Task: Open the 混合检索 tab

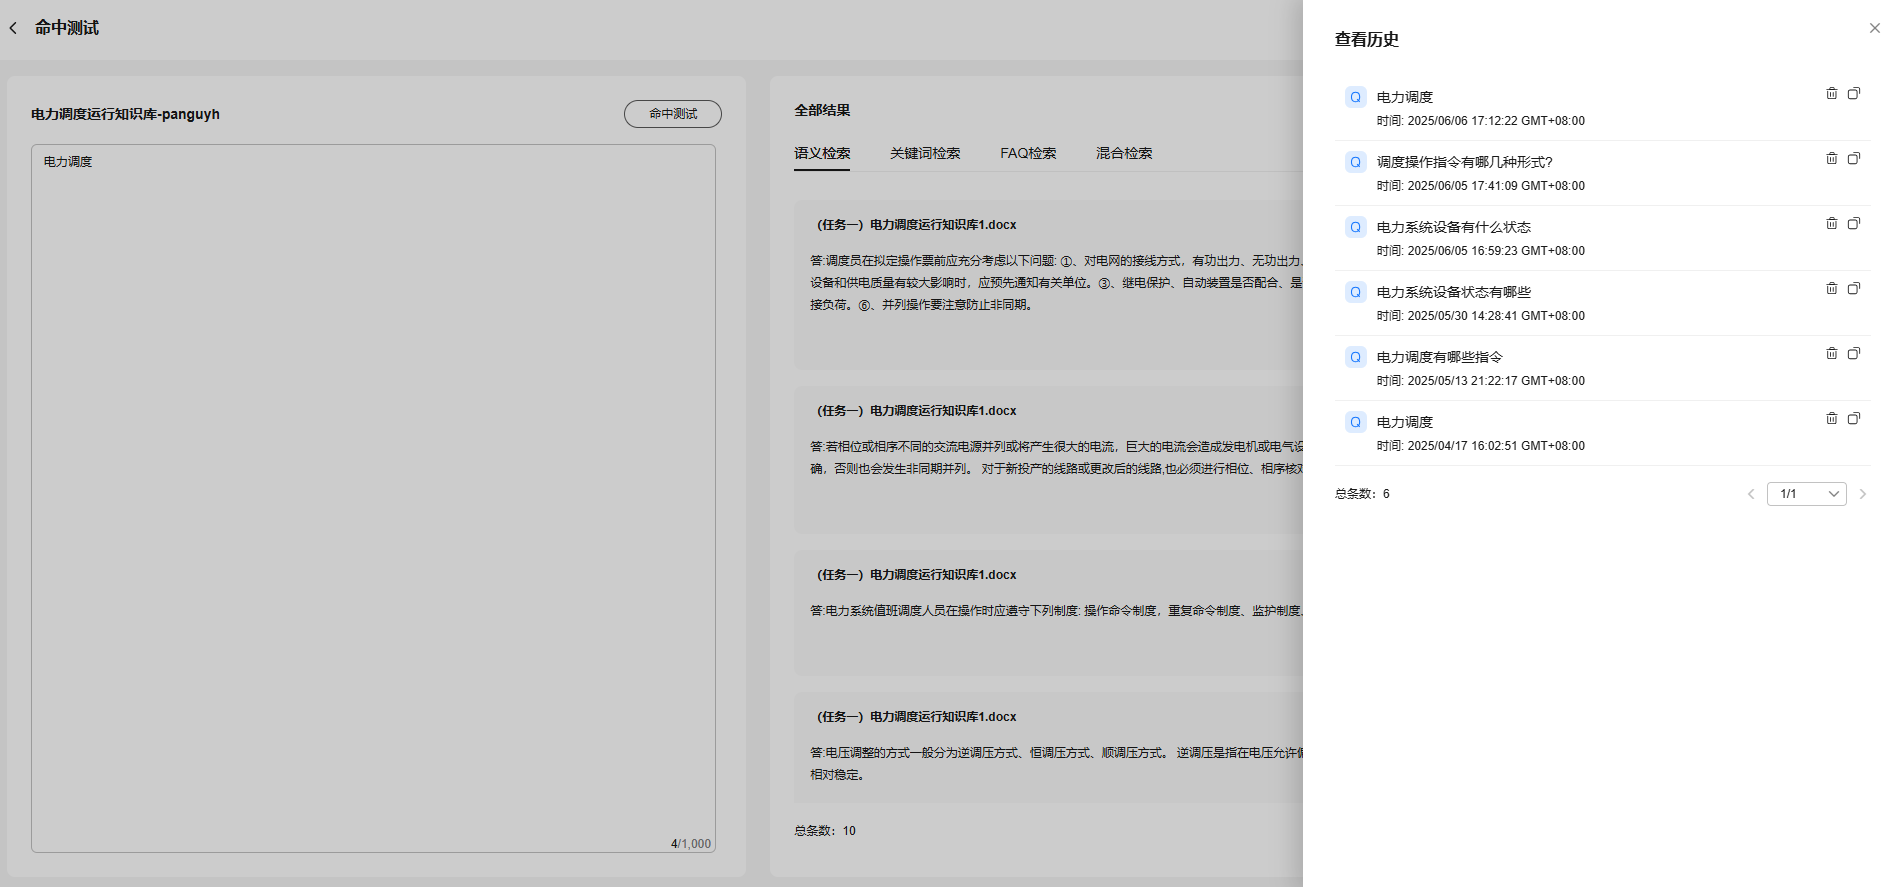Action: tap(1123, 153)
